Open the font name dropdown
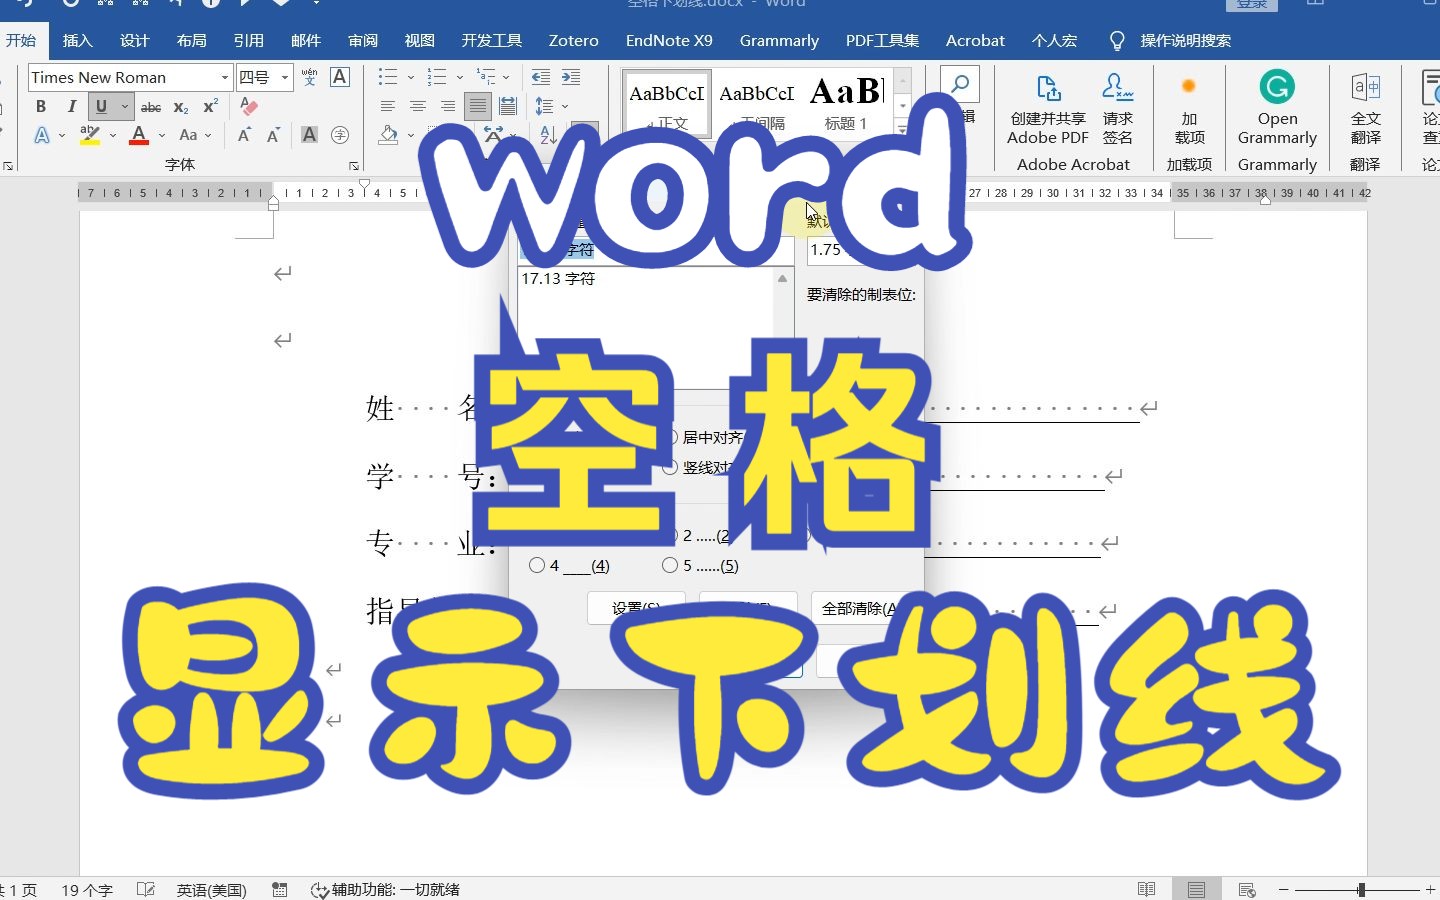This screenshot has width=1440, height=900. (224, 77)
